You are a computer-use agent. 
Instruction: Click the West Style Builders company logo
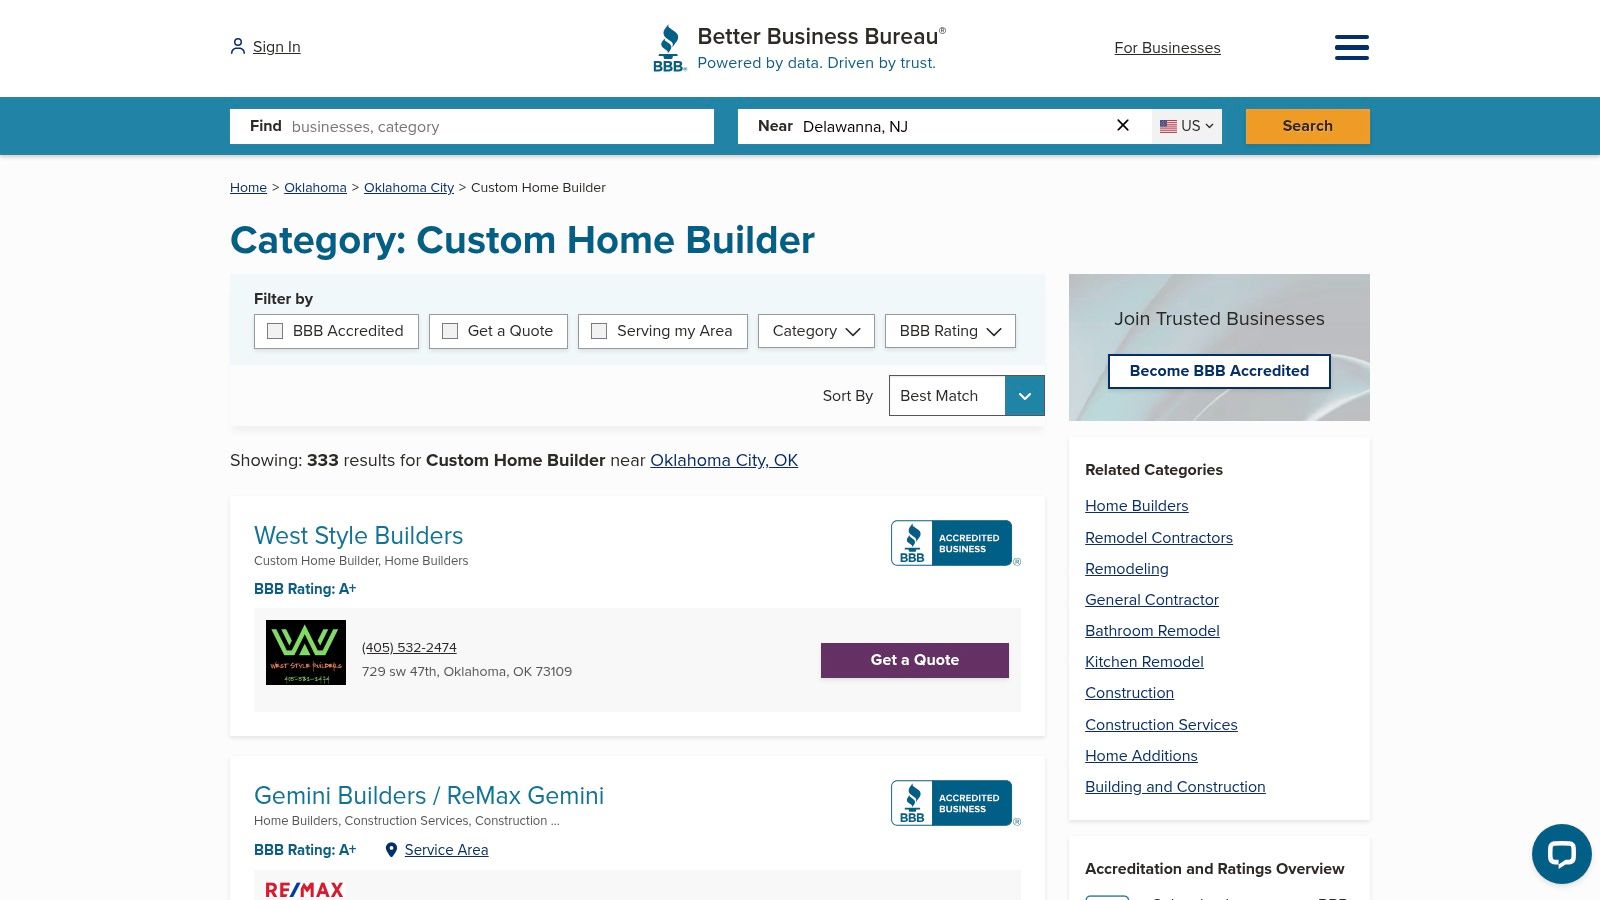click(x=306, y=652)
